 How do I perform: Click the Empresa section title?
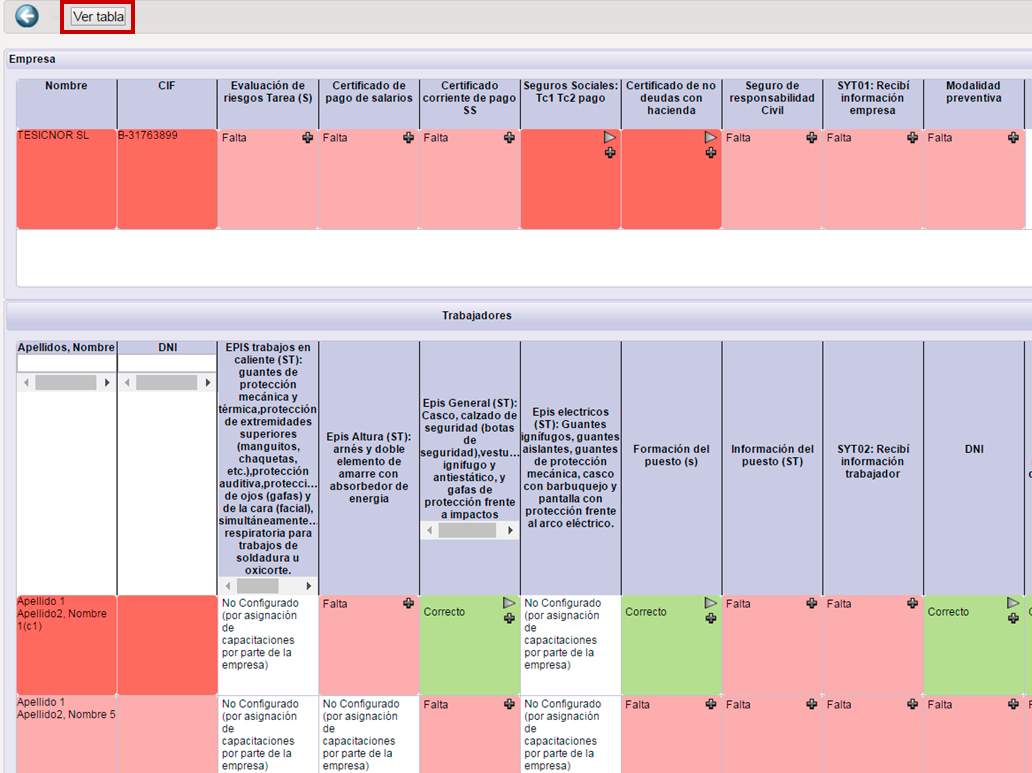[x=32, y=59]
